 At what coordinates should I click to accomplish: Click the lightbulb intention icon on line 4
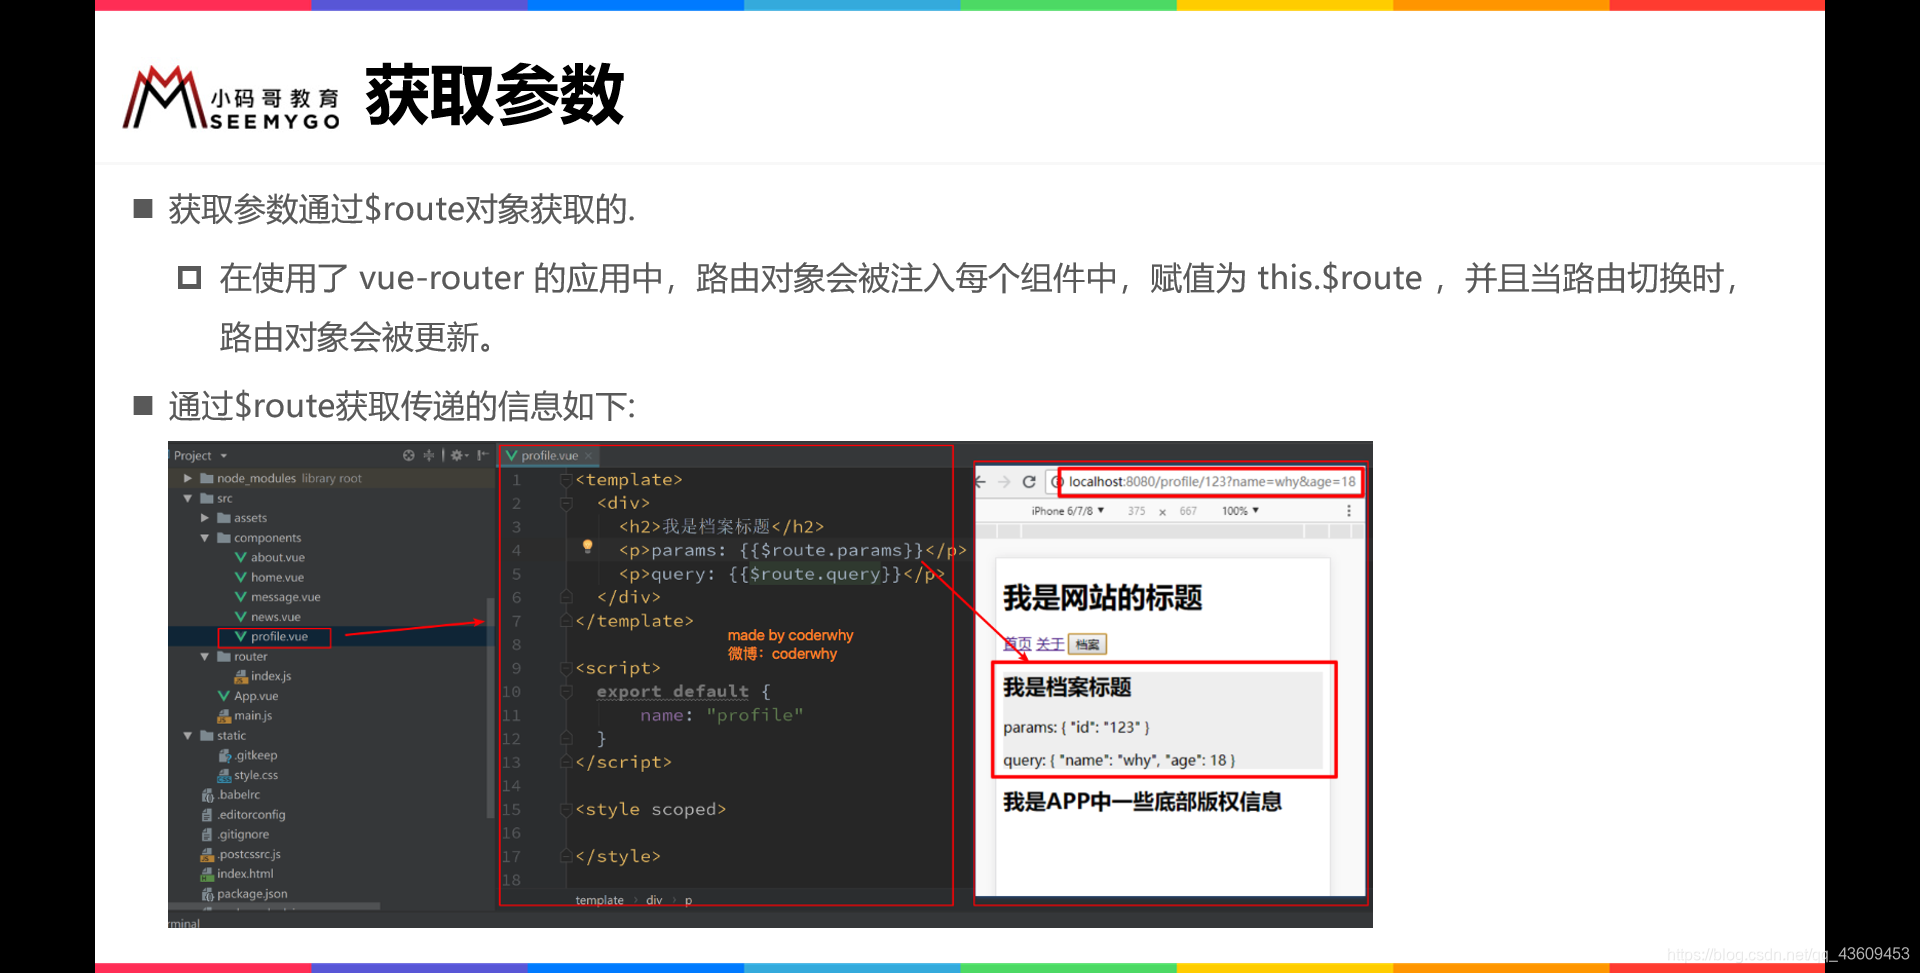588,546
